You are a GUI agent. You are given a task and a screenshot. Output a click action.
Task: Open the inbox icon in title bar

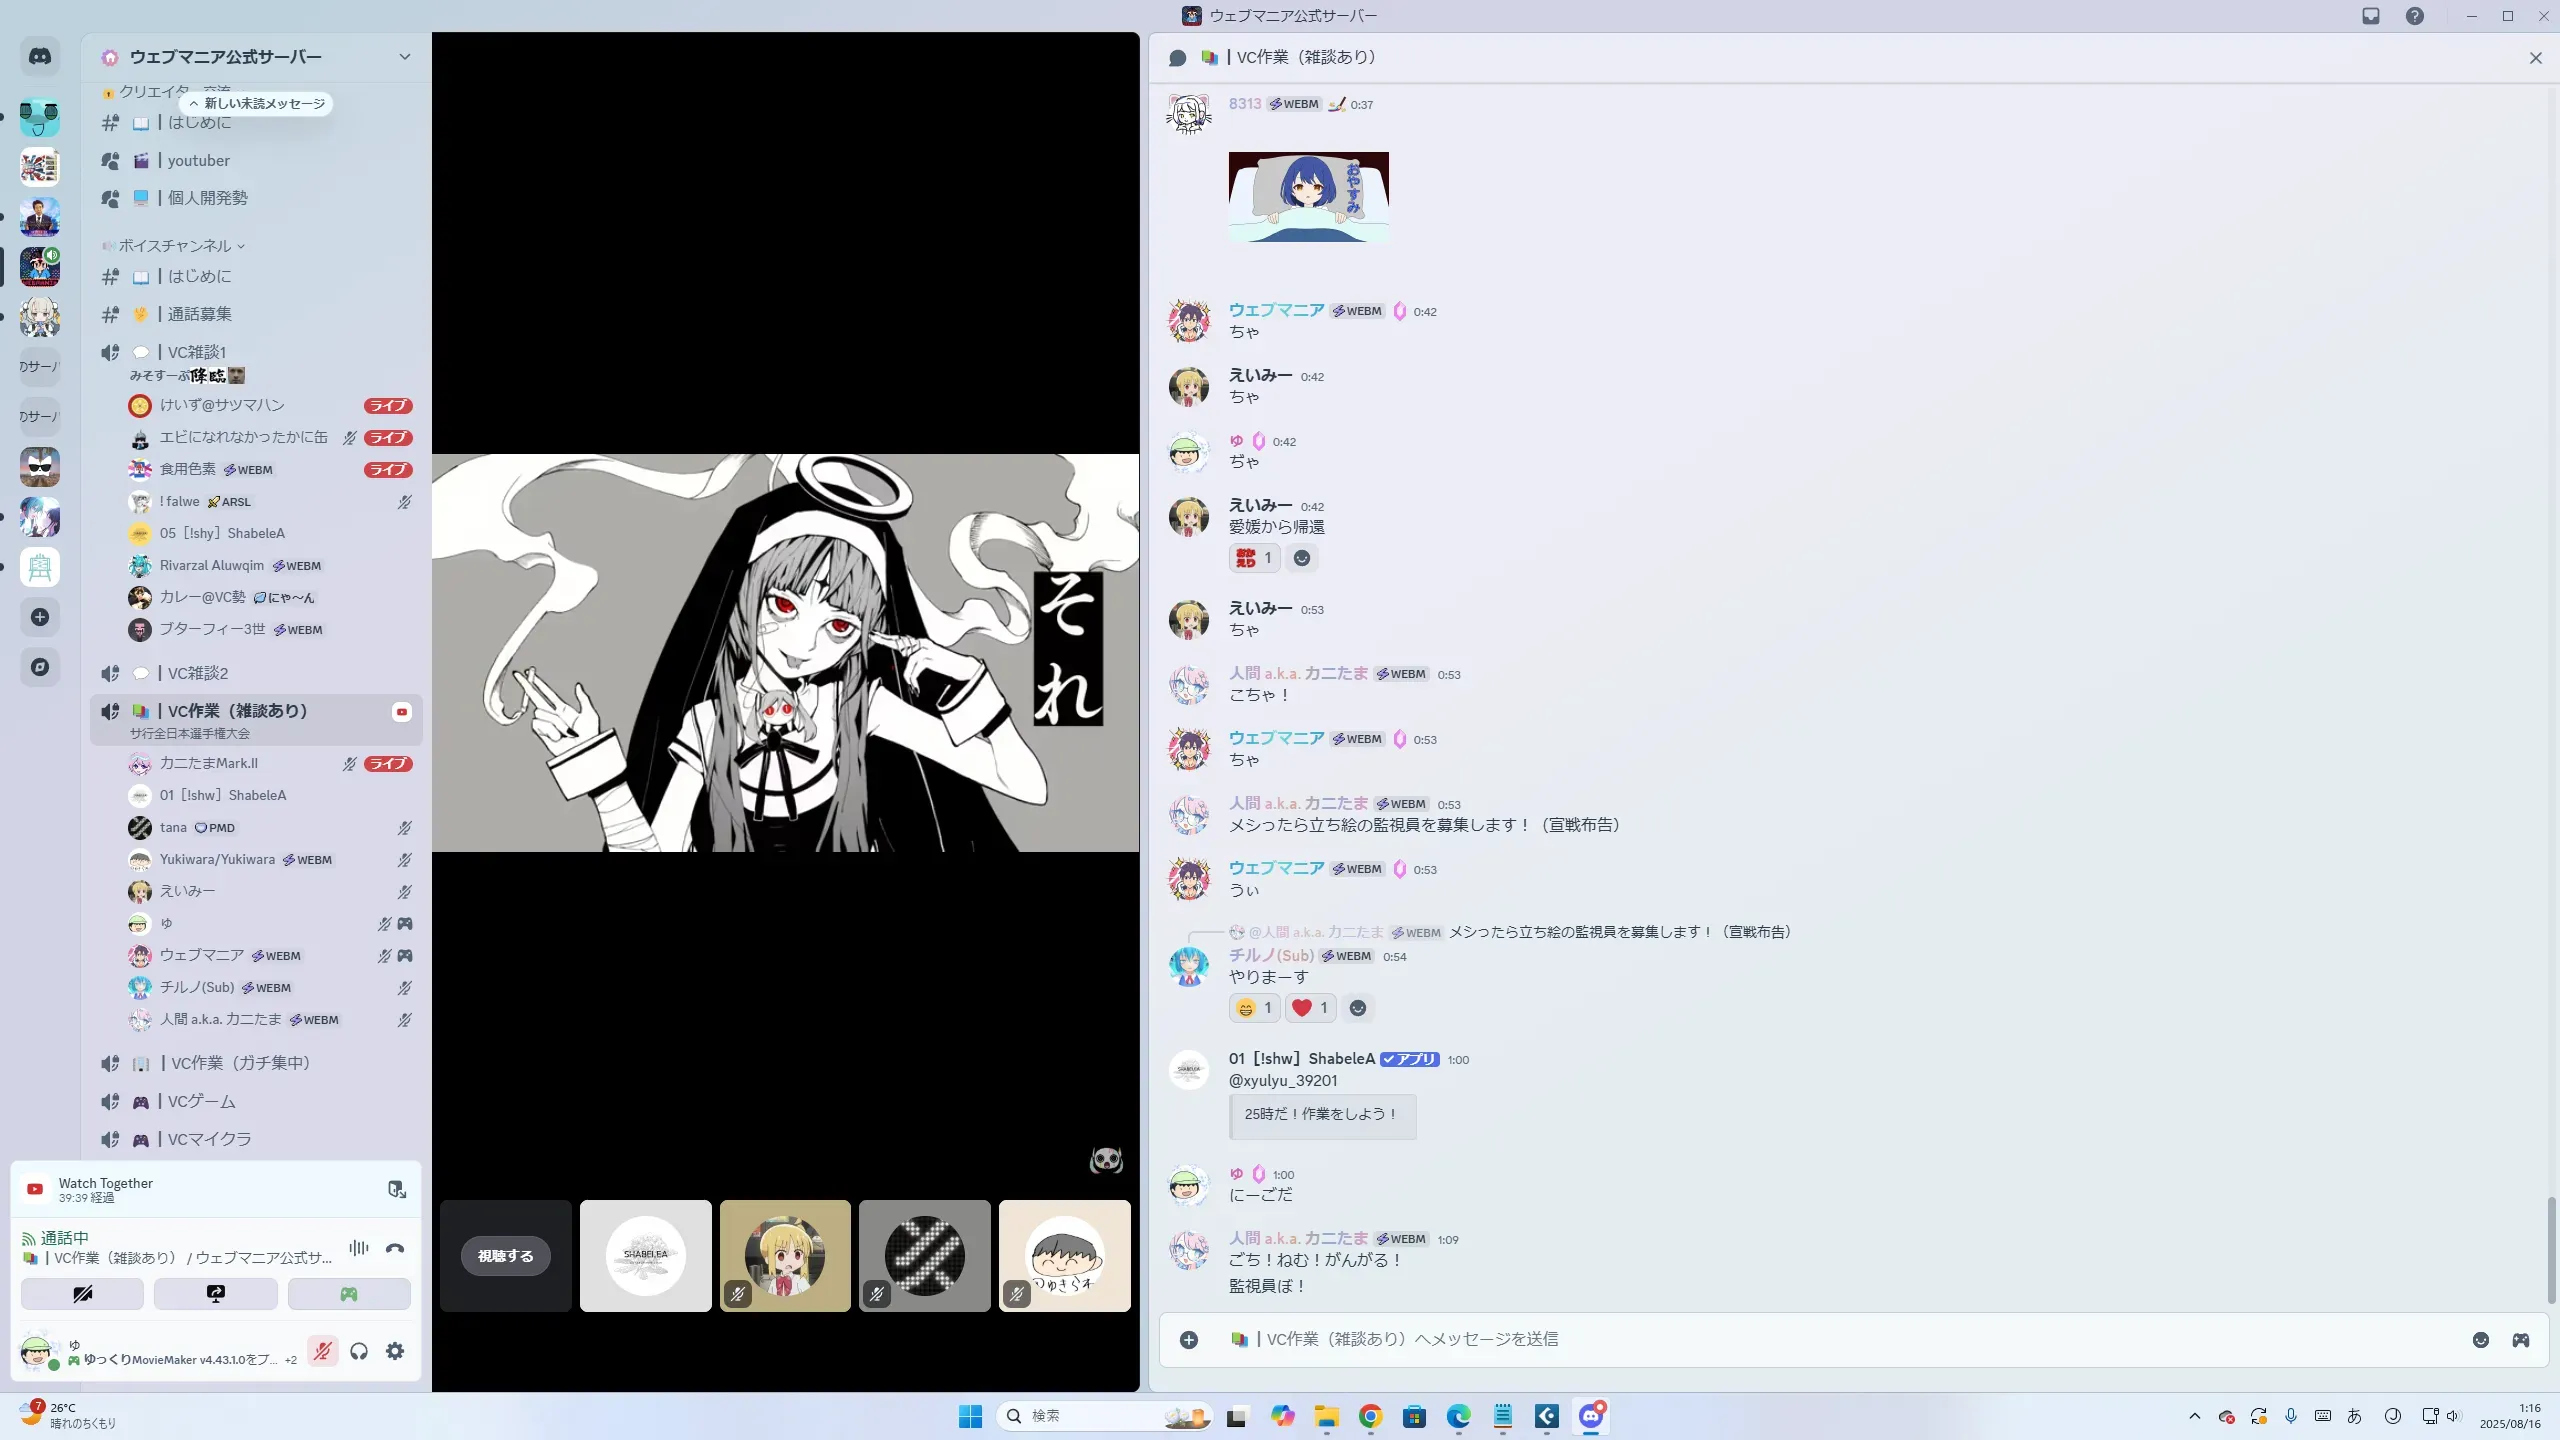point(2371,16)
